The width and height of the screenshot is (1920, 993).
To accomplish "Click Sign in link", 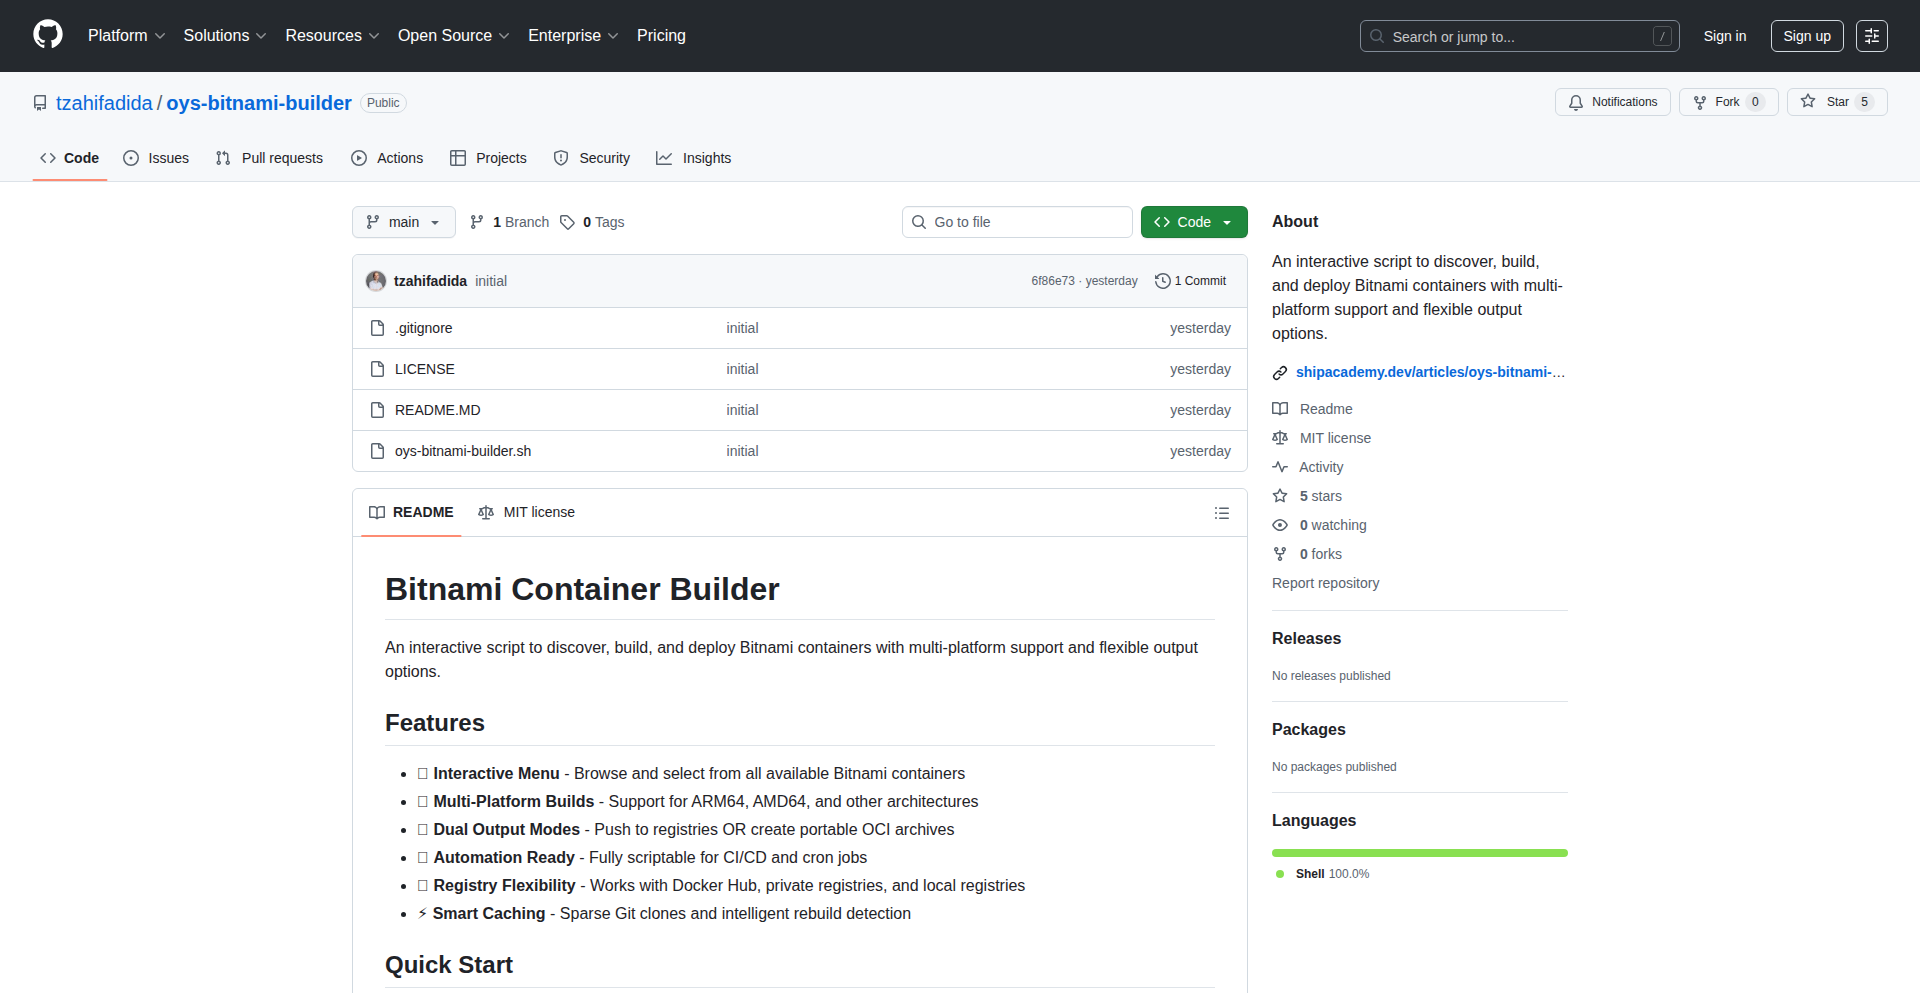I will coord(1724,36).
